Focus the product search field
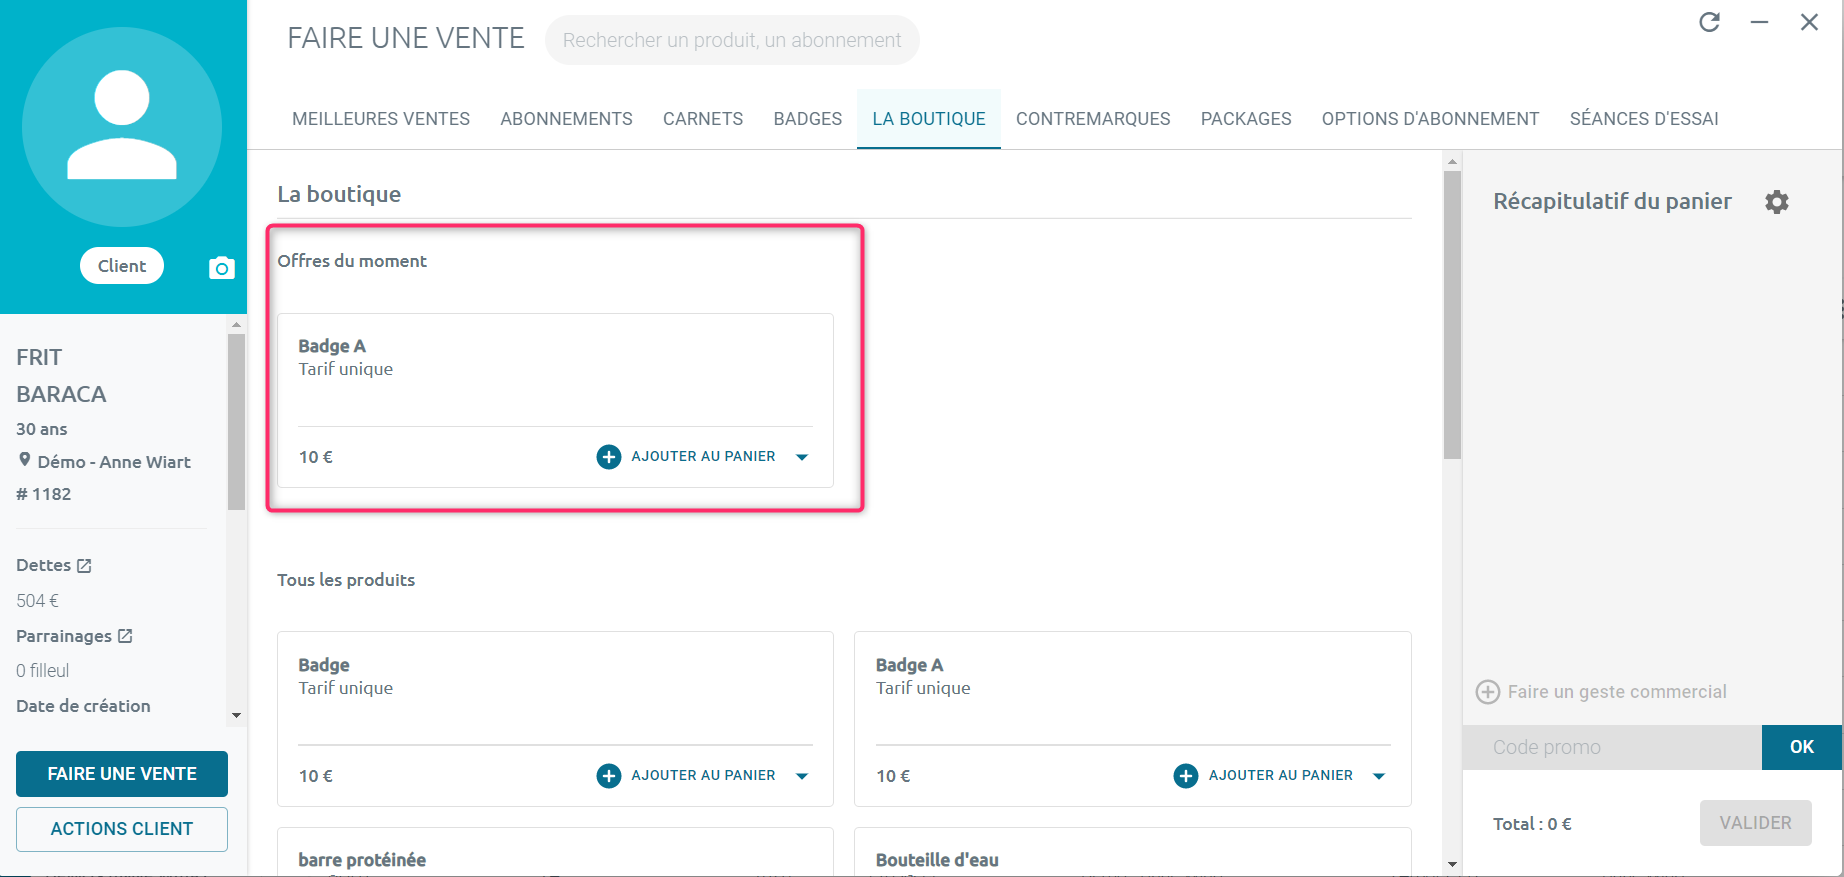This screenshot has width=1844, height=877. pos(732,40)
